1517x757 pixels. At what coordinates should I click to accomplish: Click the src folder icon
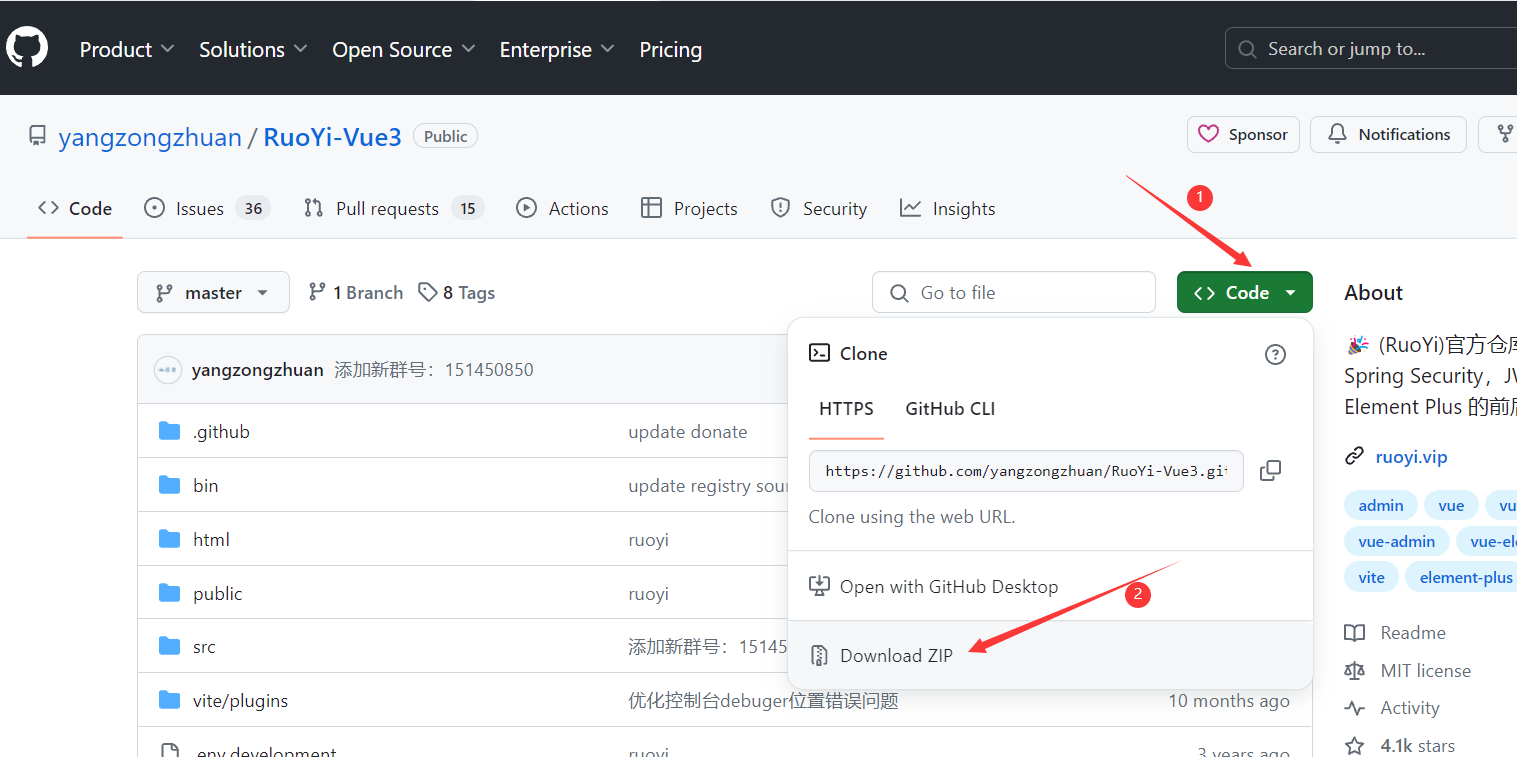169,646
